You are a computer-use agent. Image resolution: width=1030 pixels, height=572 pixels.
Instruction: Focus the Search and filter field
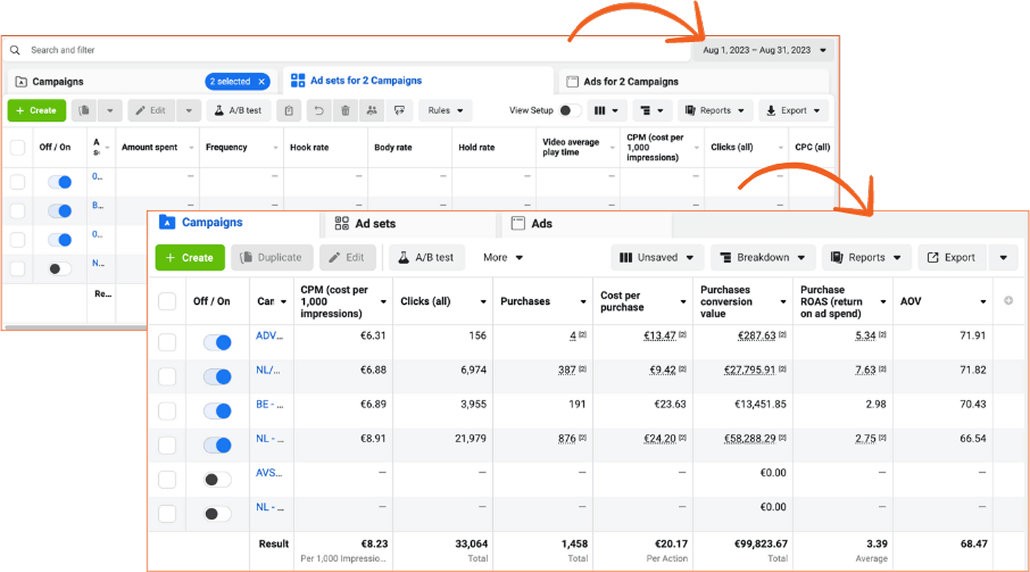tap(348, 50)
